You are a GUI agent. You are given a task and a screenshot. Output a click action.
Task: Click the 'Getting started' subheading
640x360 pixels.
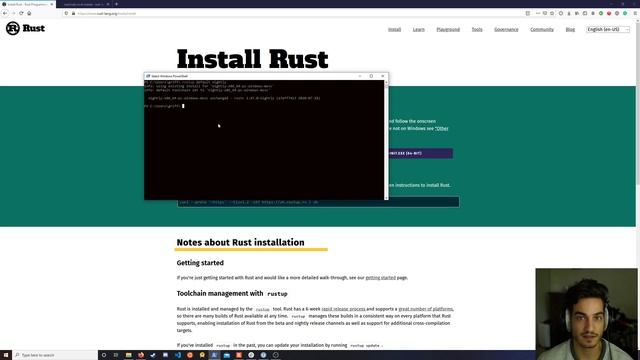coord(200,263)
